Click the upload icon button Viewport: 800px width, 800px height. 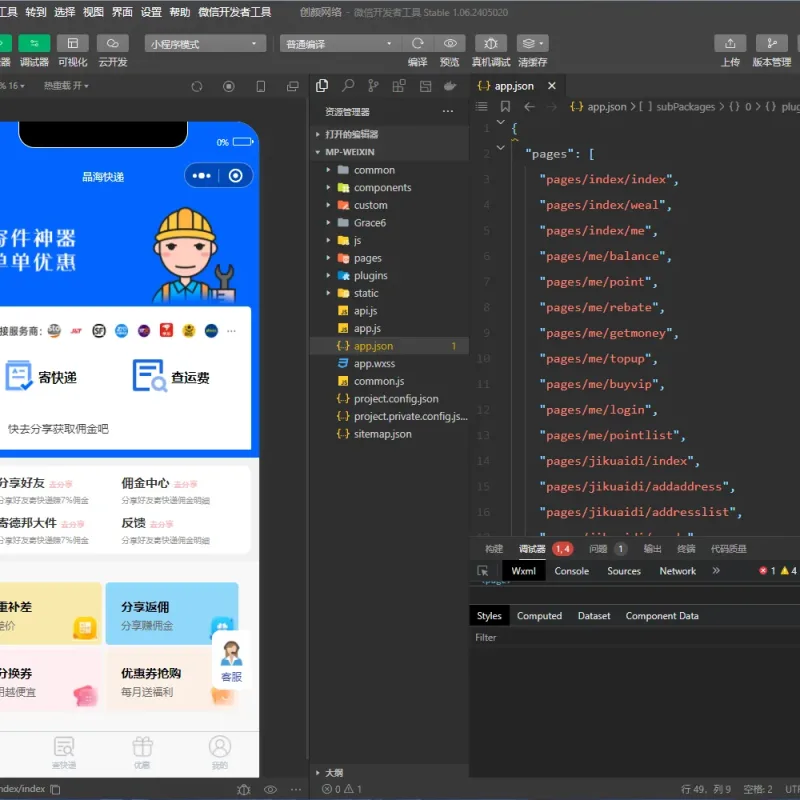click(x=730, y=43)
